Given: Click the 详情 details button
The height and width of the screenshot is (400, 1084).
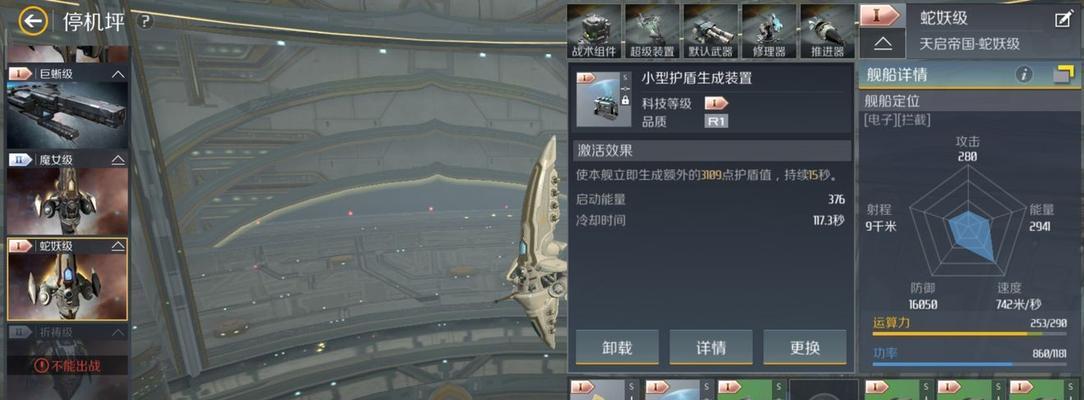Looking at the screenshot, I should [x=711, y=347].
